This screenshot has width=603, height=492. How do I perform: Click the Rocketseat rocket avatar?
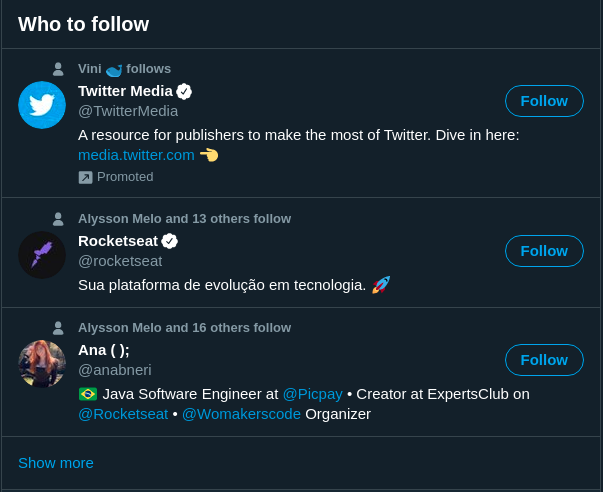(x=42, y=255)
